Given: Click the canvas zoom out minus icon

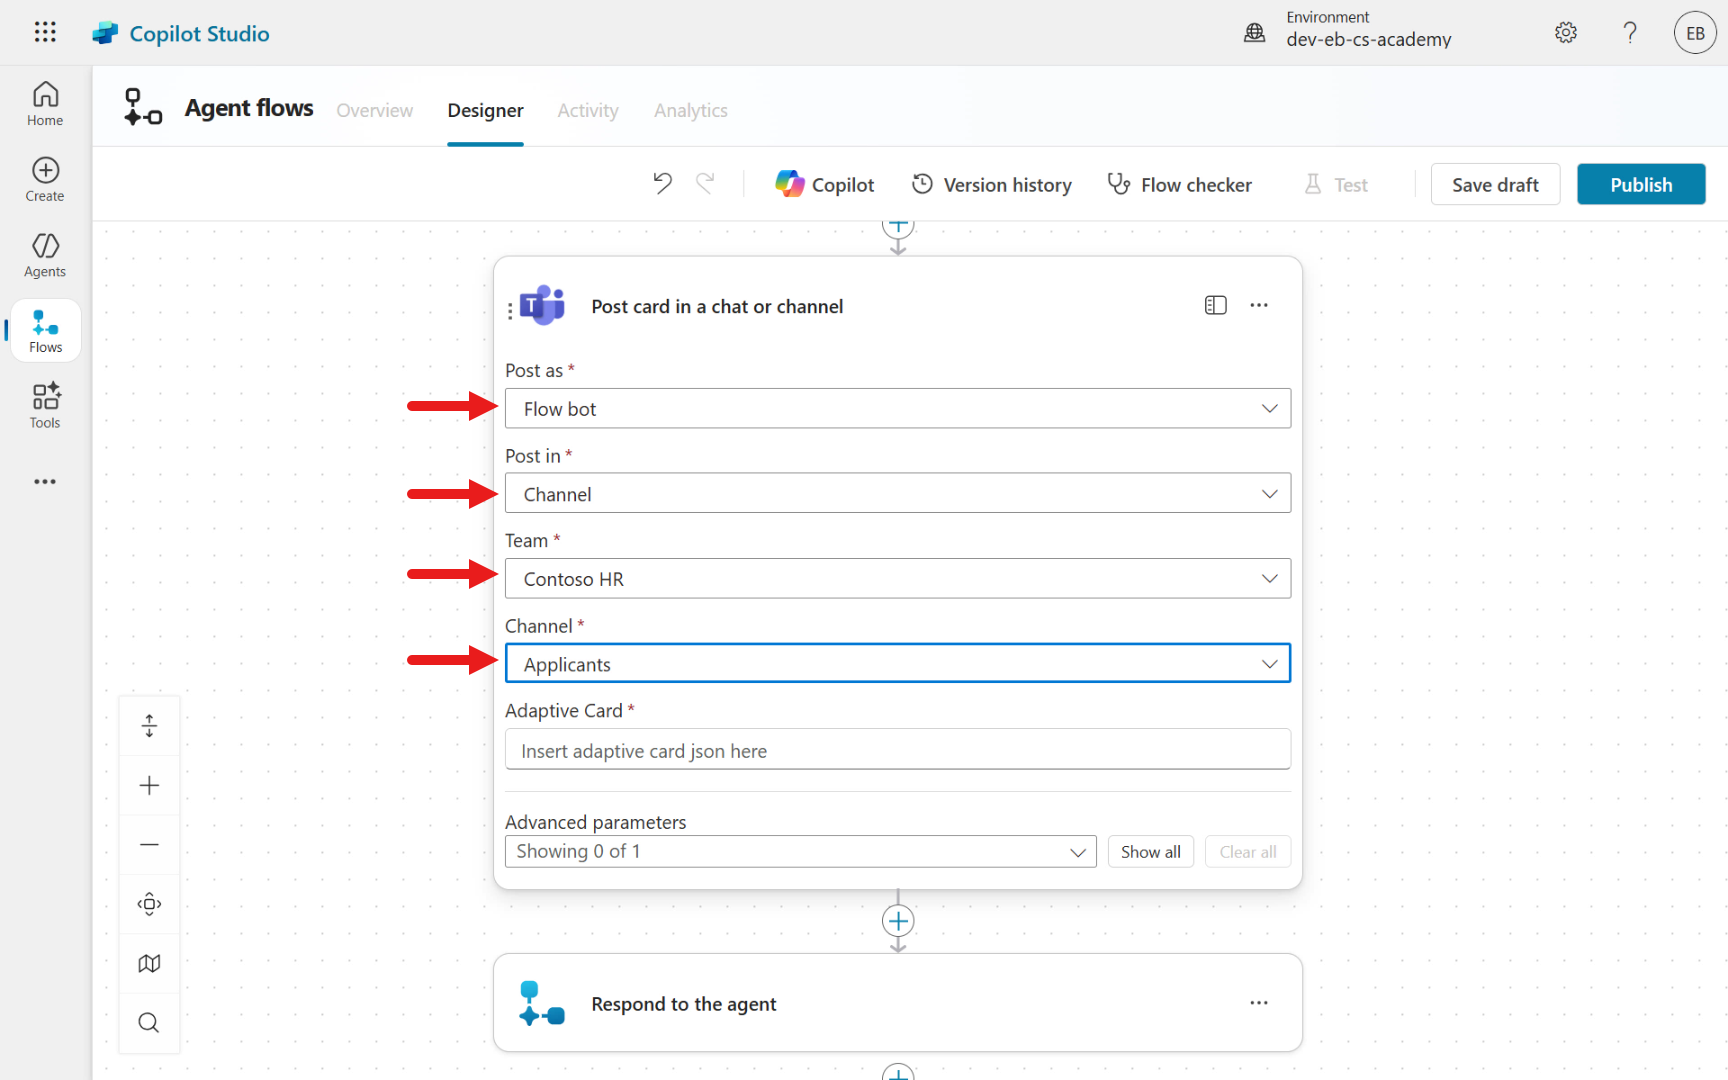Looking at the screenshot, I should pyautogui.click(x=149, y=845).
